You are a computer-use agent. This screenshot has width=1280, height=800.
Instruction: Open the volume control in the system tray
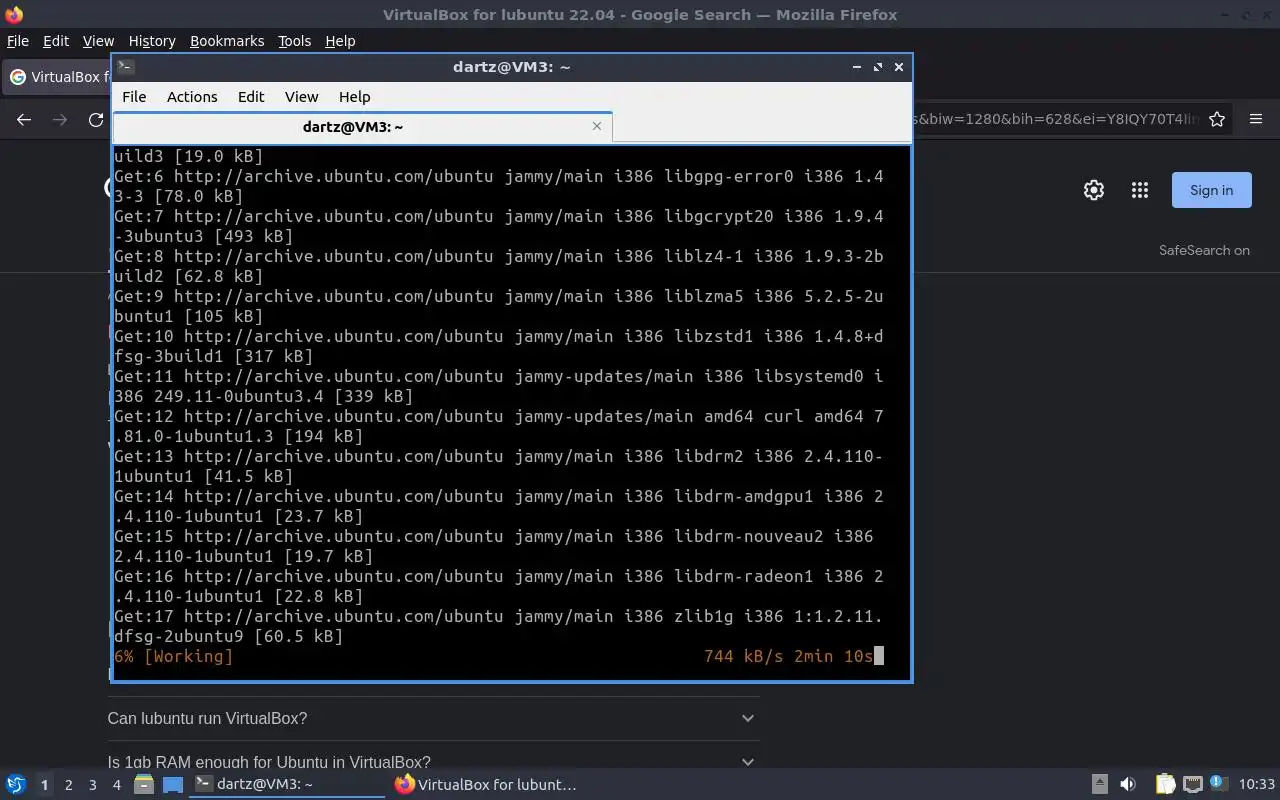(1128, 785)
